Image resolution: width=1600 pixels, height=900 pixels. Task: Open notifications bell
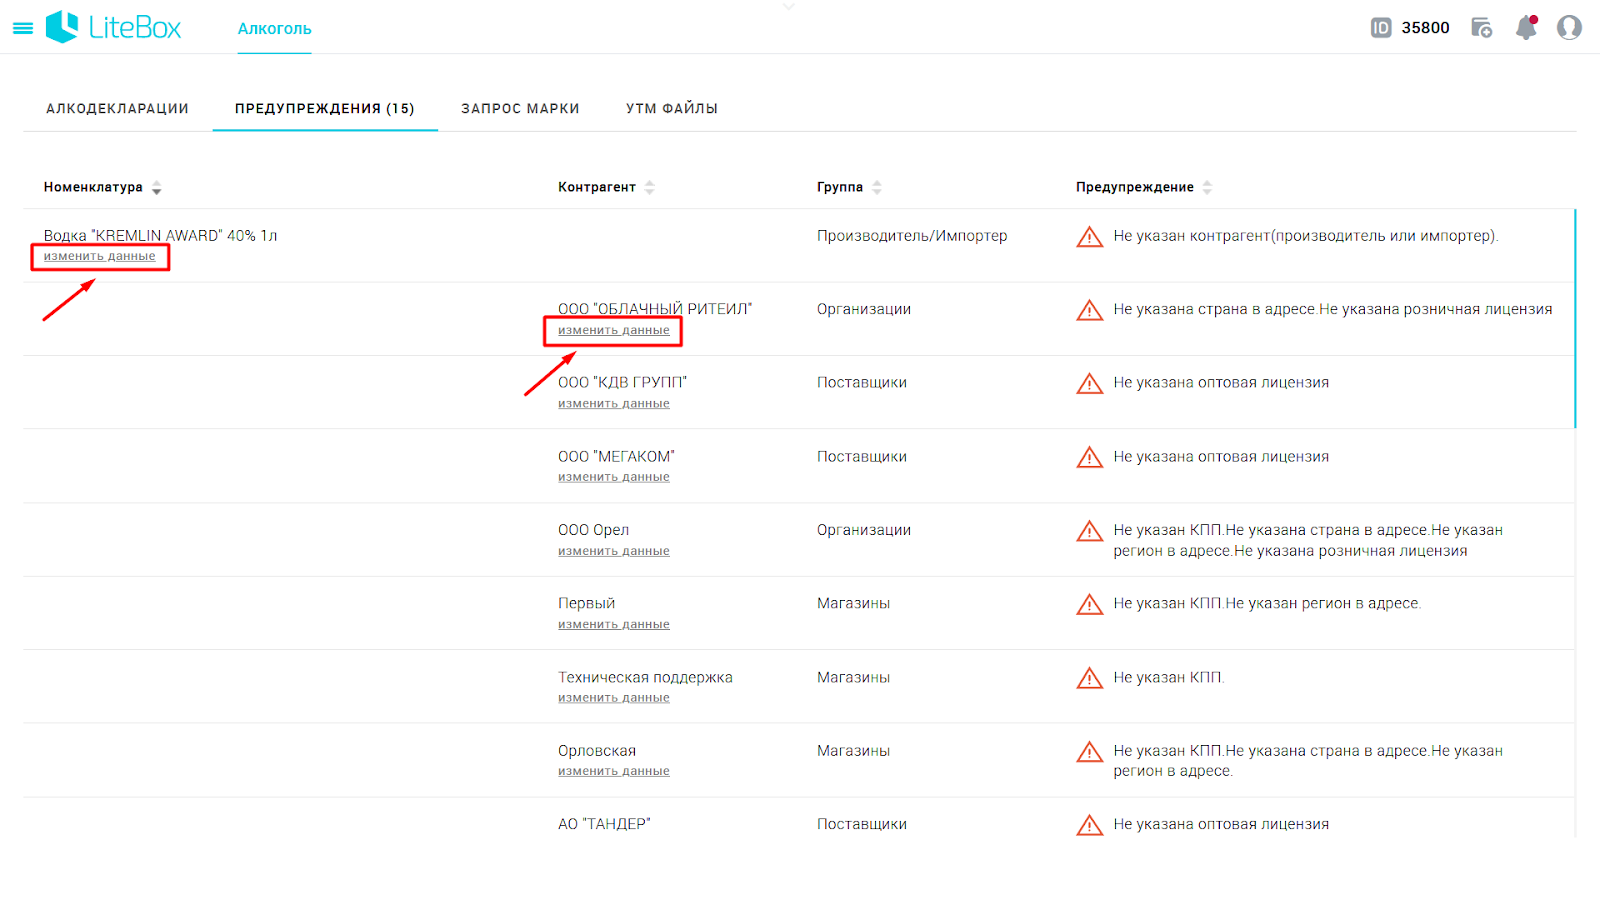[1526, 28]
